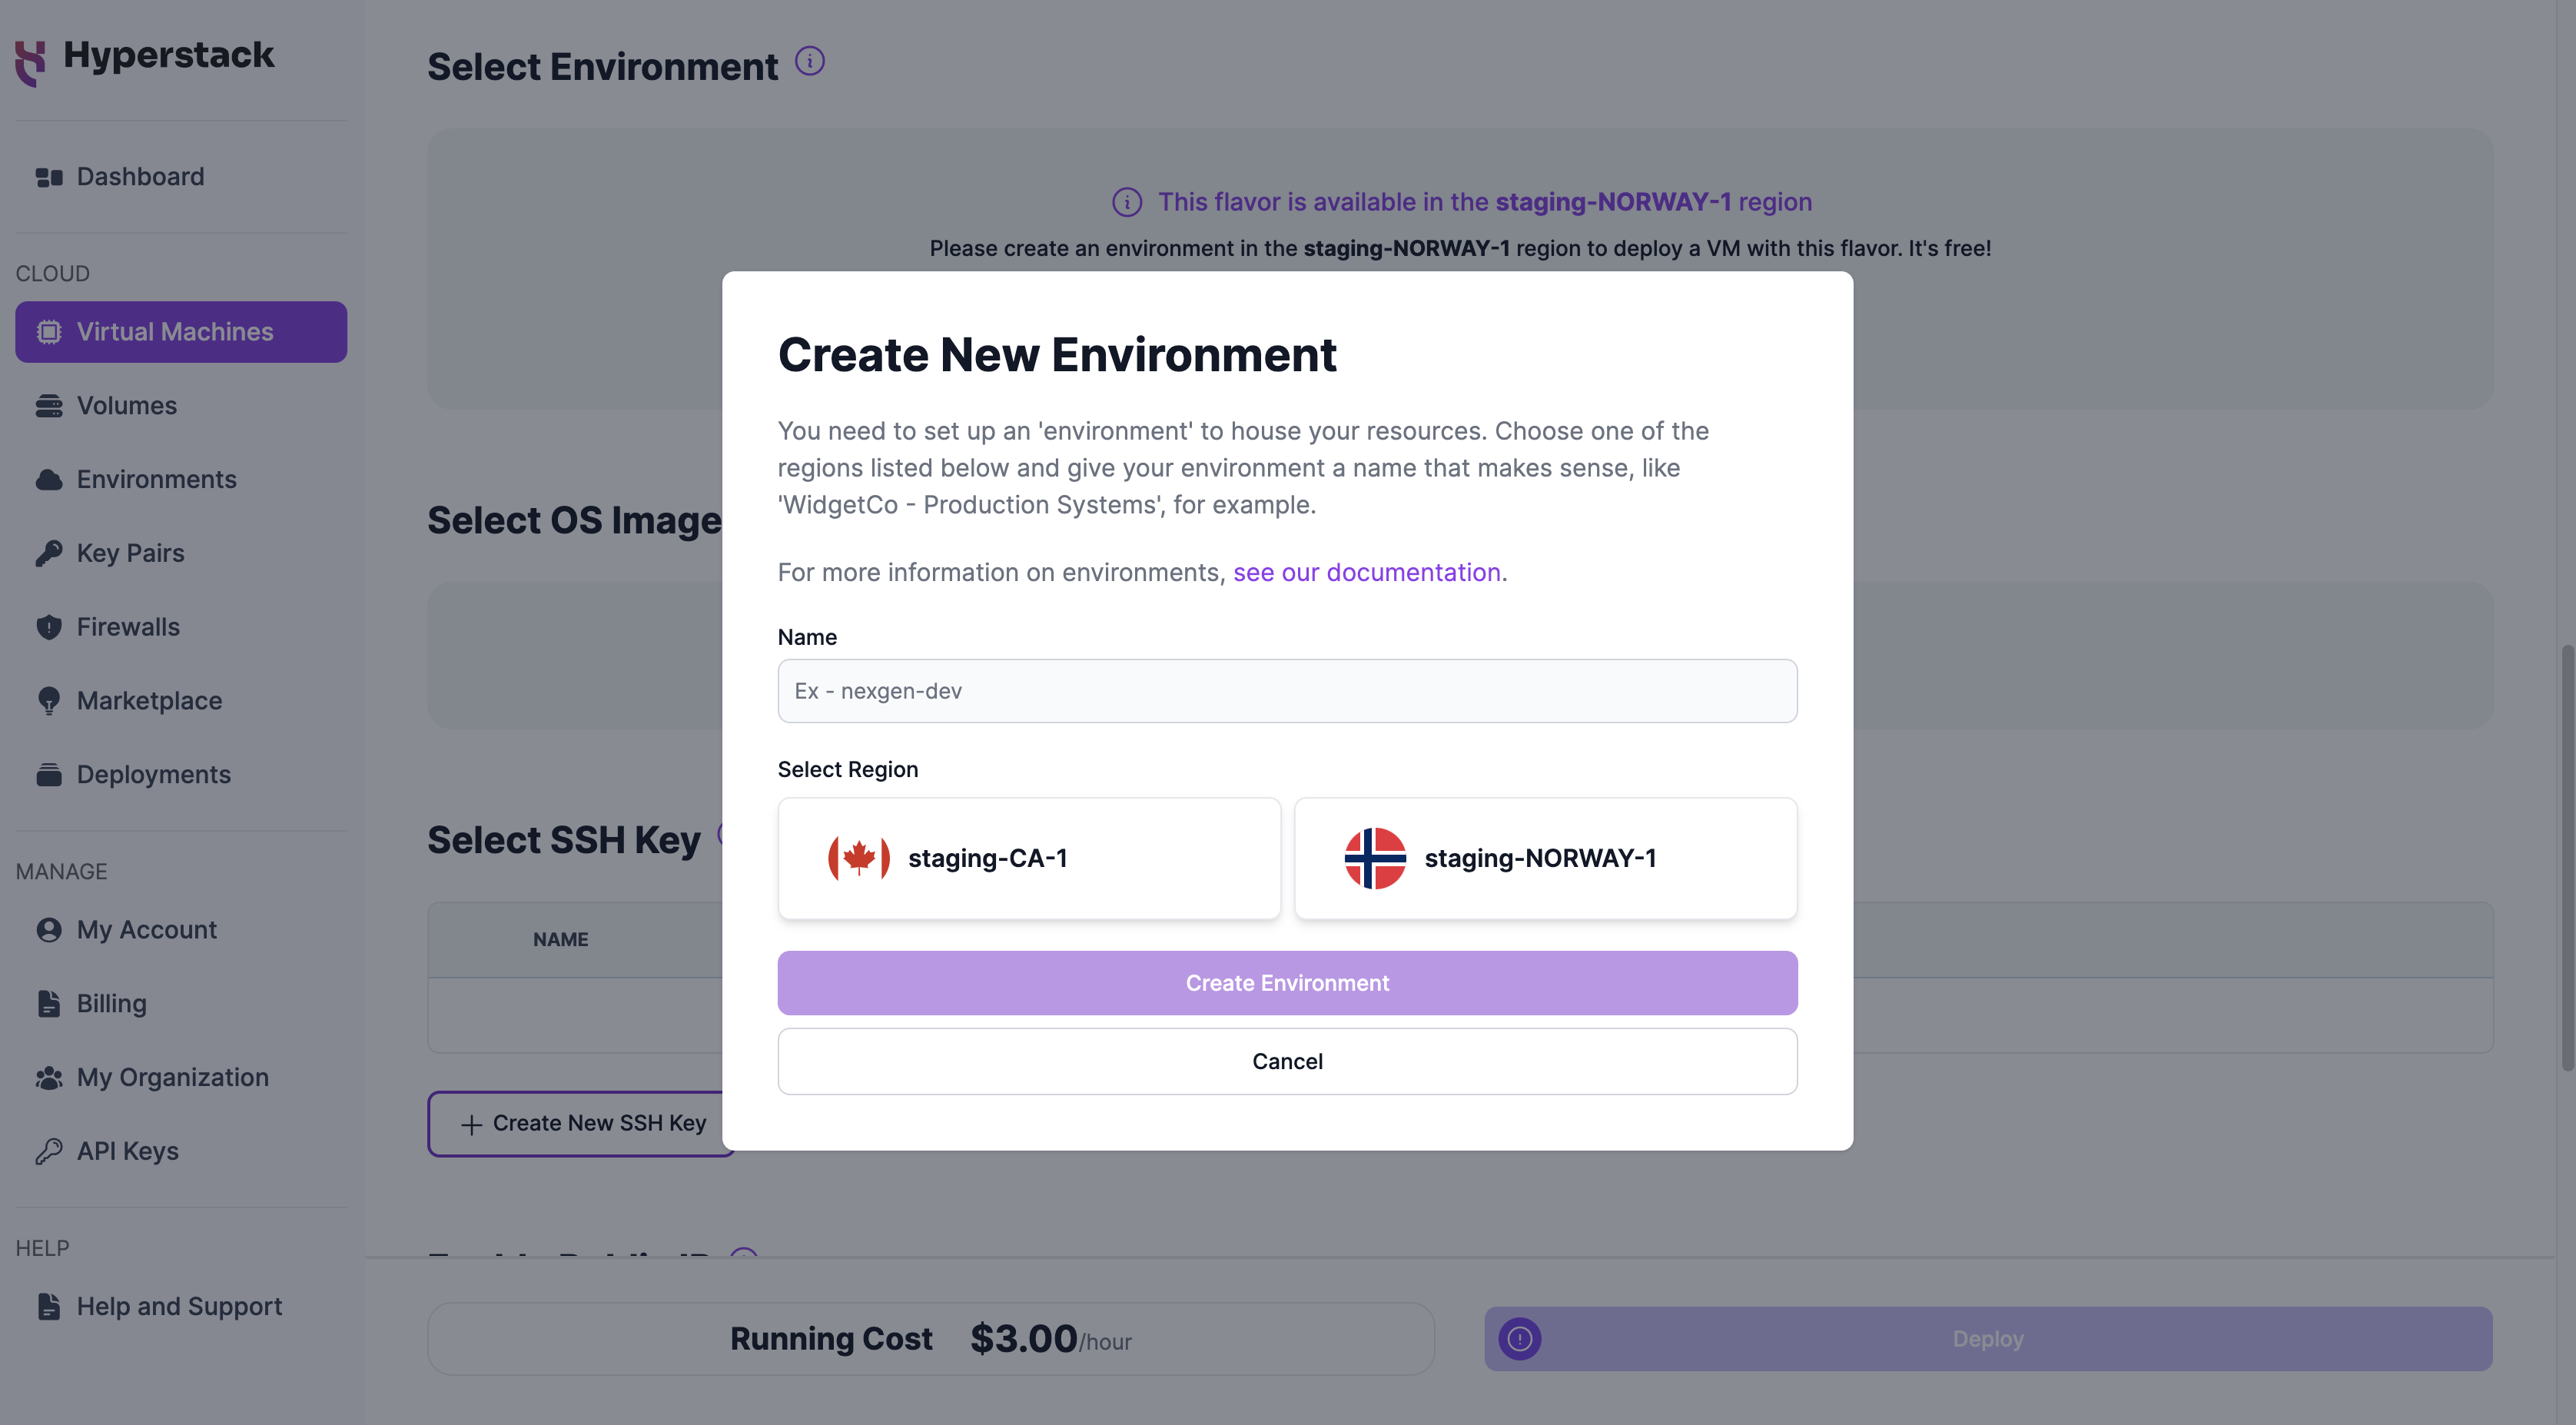Viewport: 2576px width, 1425px height.
Task: Click the Create Environment button
Action: 1287,983
